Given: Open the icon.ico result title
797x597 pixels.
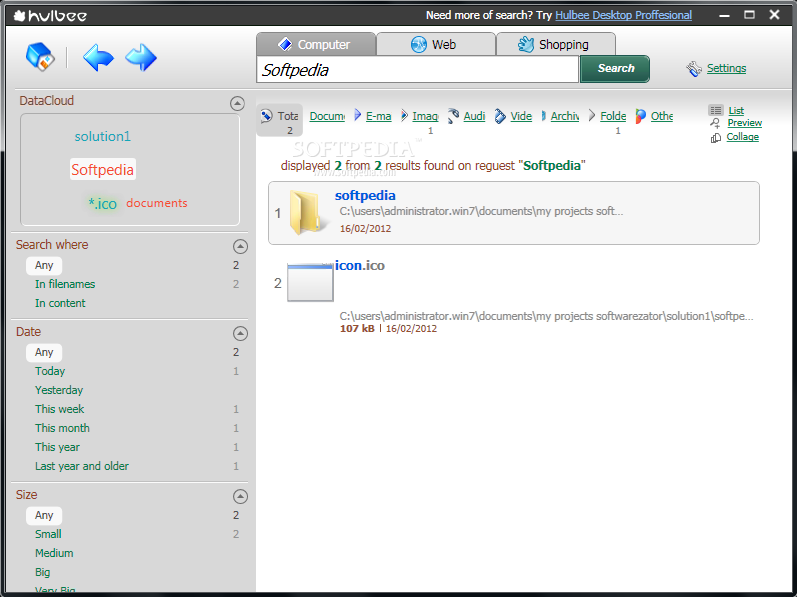Looking at the screenshot, I should point(360,265).
